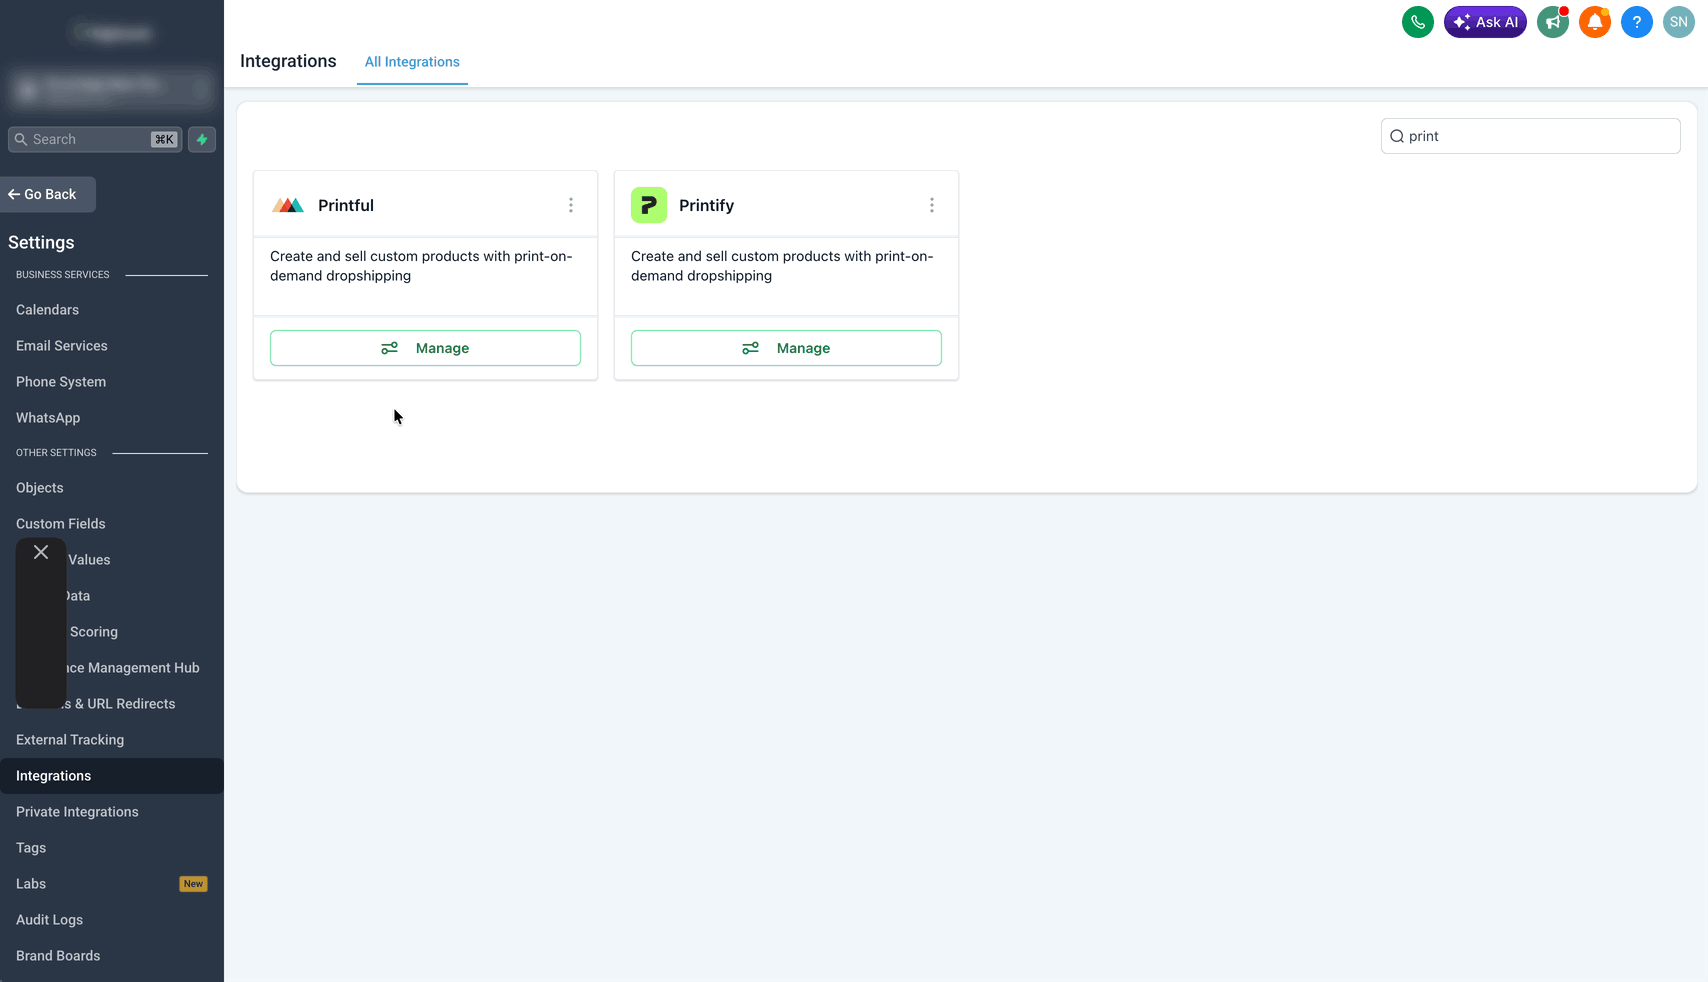The image size is (1708, 982).
Task: Expand the Printful three-dot options menu
Action: coord(571,205)
